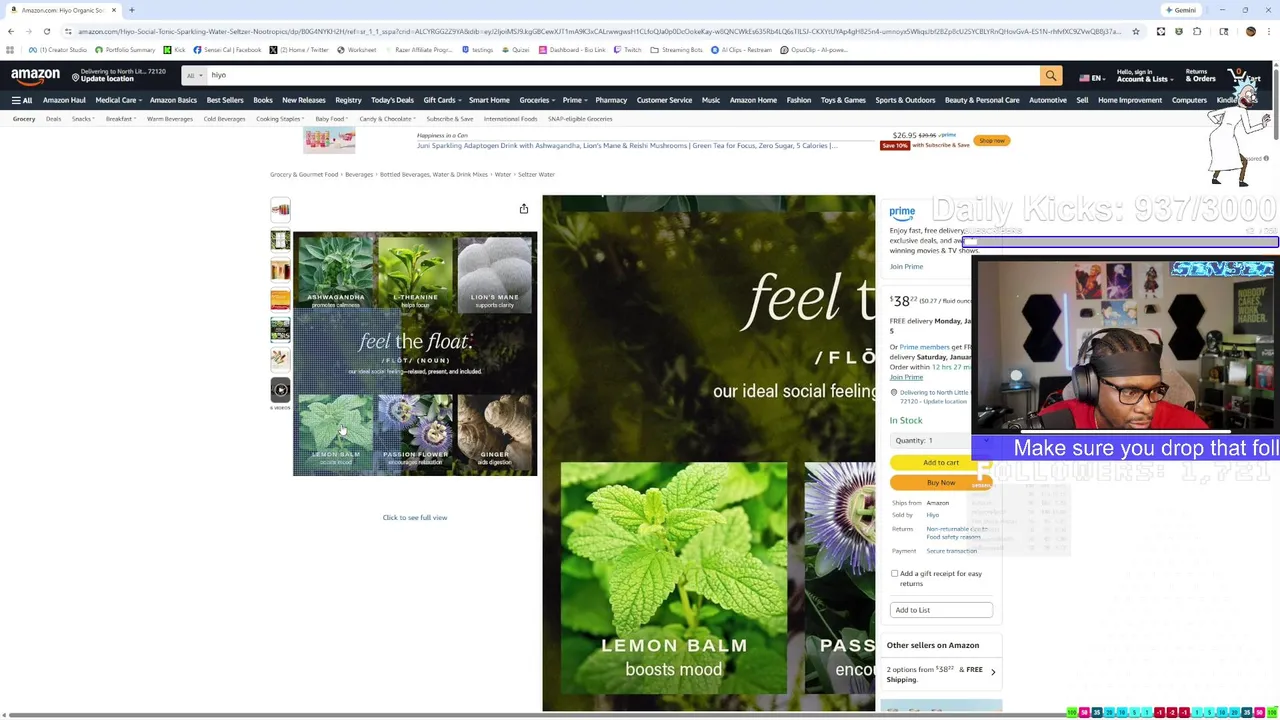Screen dimensions: 1280x720
Task: Expand Snacks submenu
Action: [83, 119]
